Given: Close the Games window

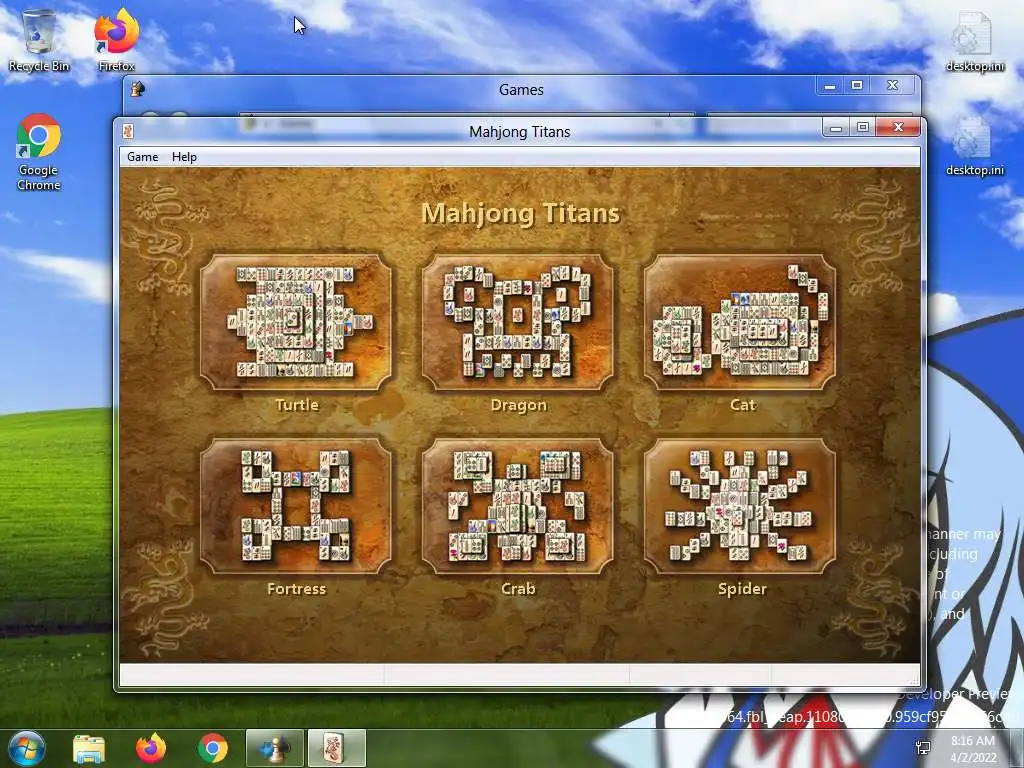Looking at the screenshot, I should pyautogui.click(x=892, y=86).
